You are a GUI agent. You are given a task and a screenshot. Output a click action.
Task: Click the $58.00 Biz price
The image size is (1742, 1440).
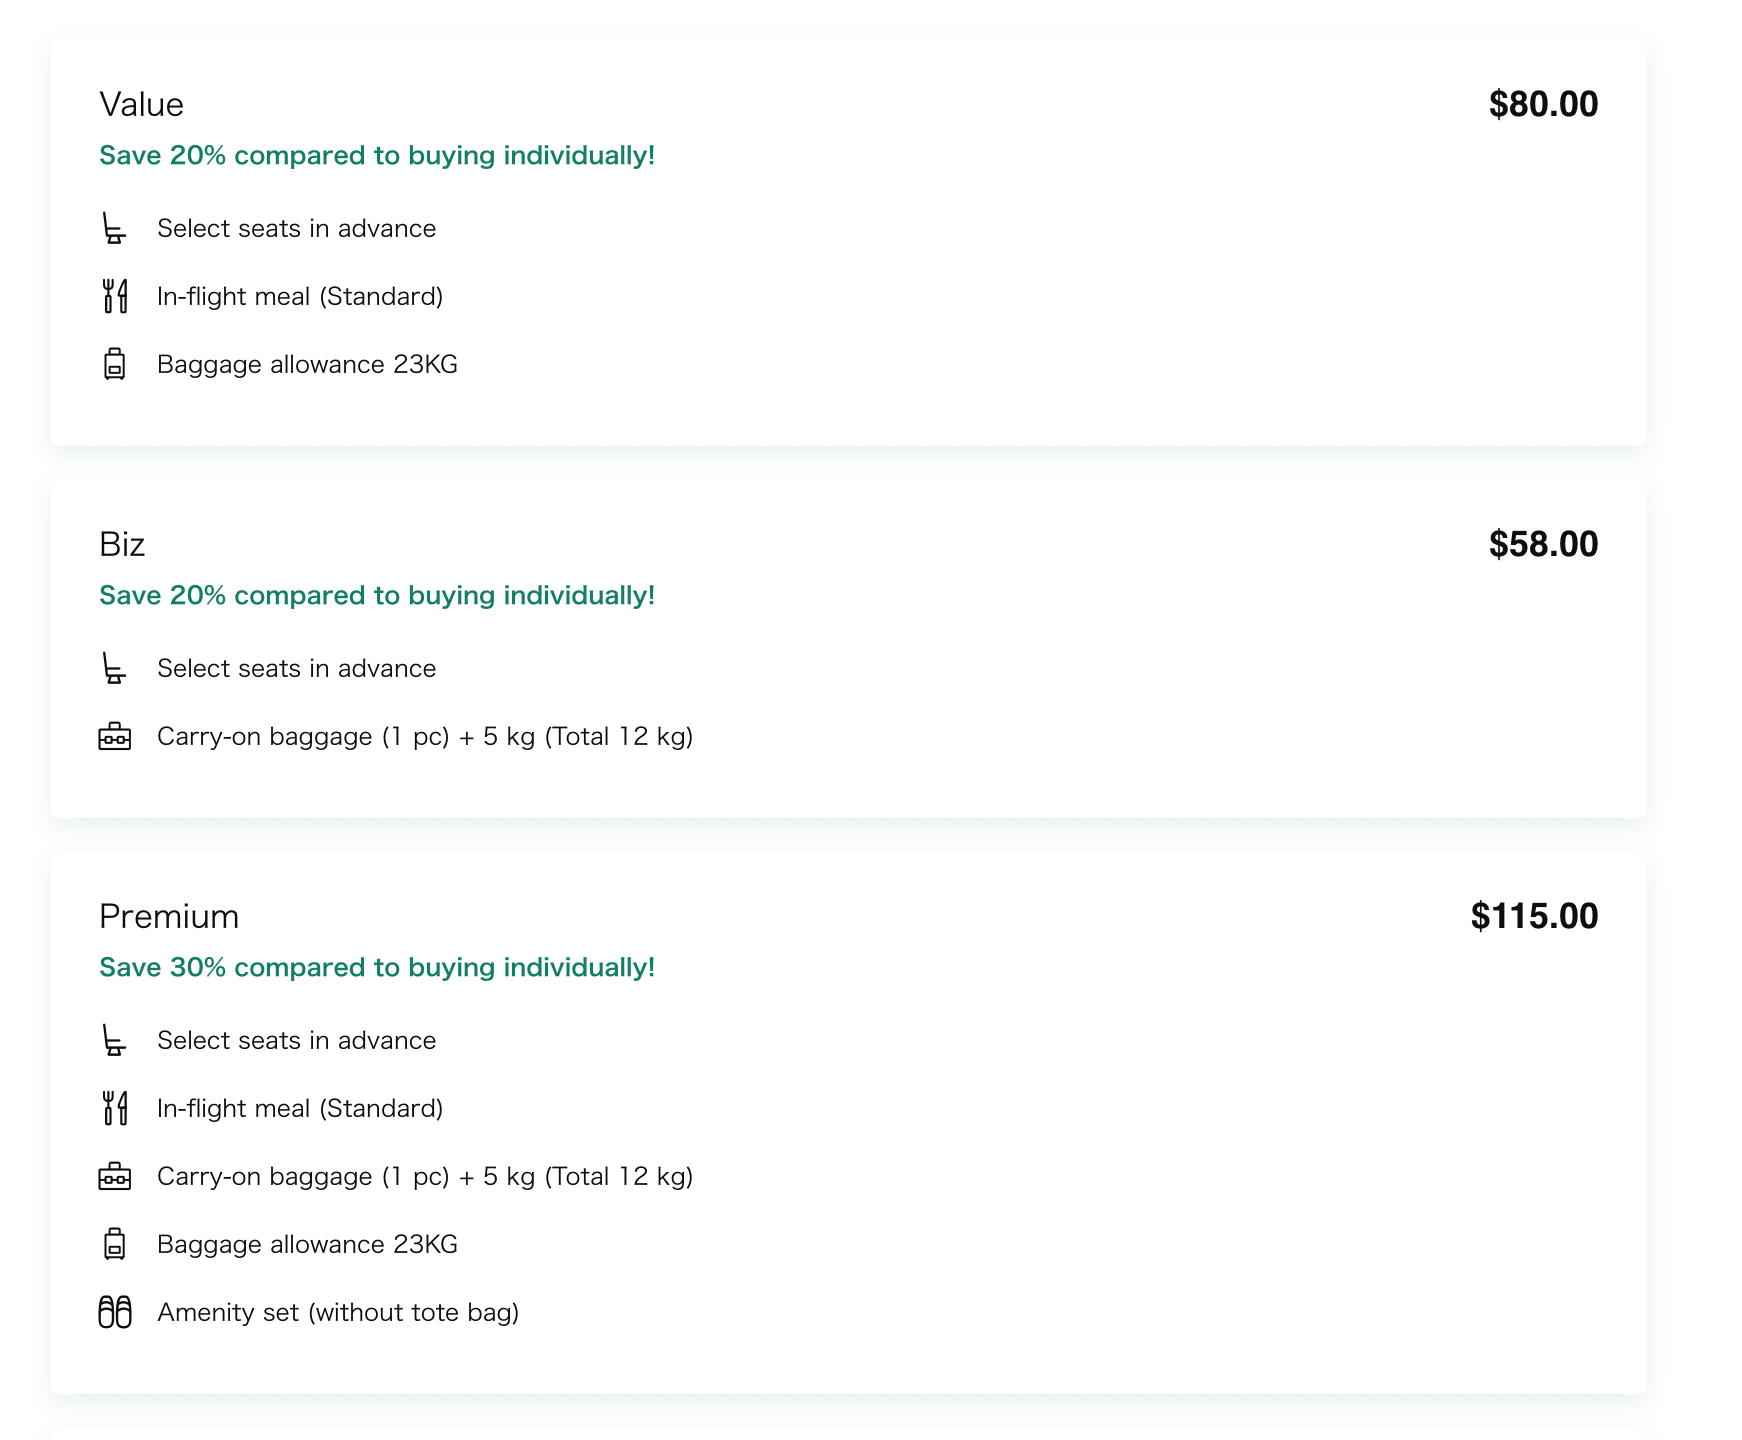1542,545
